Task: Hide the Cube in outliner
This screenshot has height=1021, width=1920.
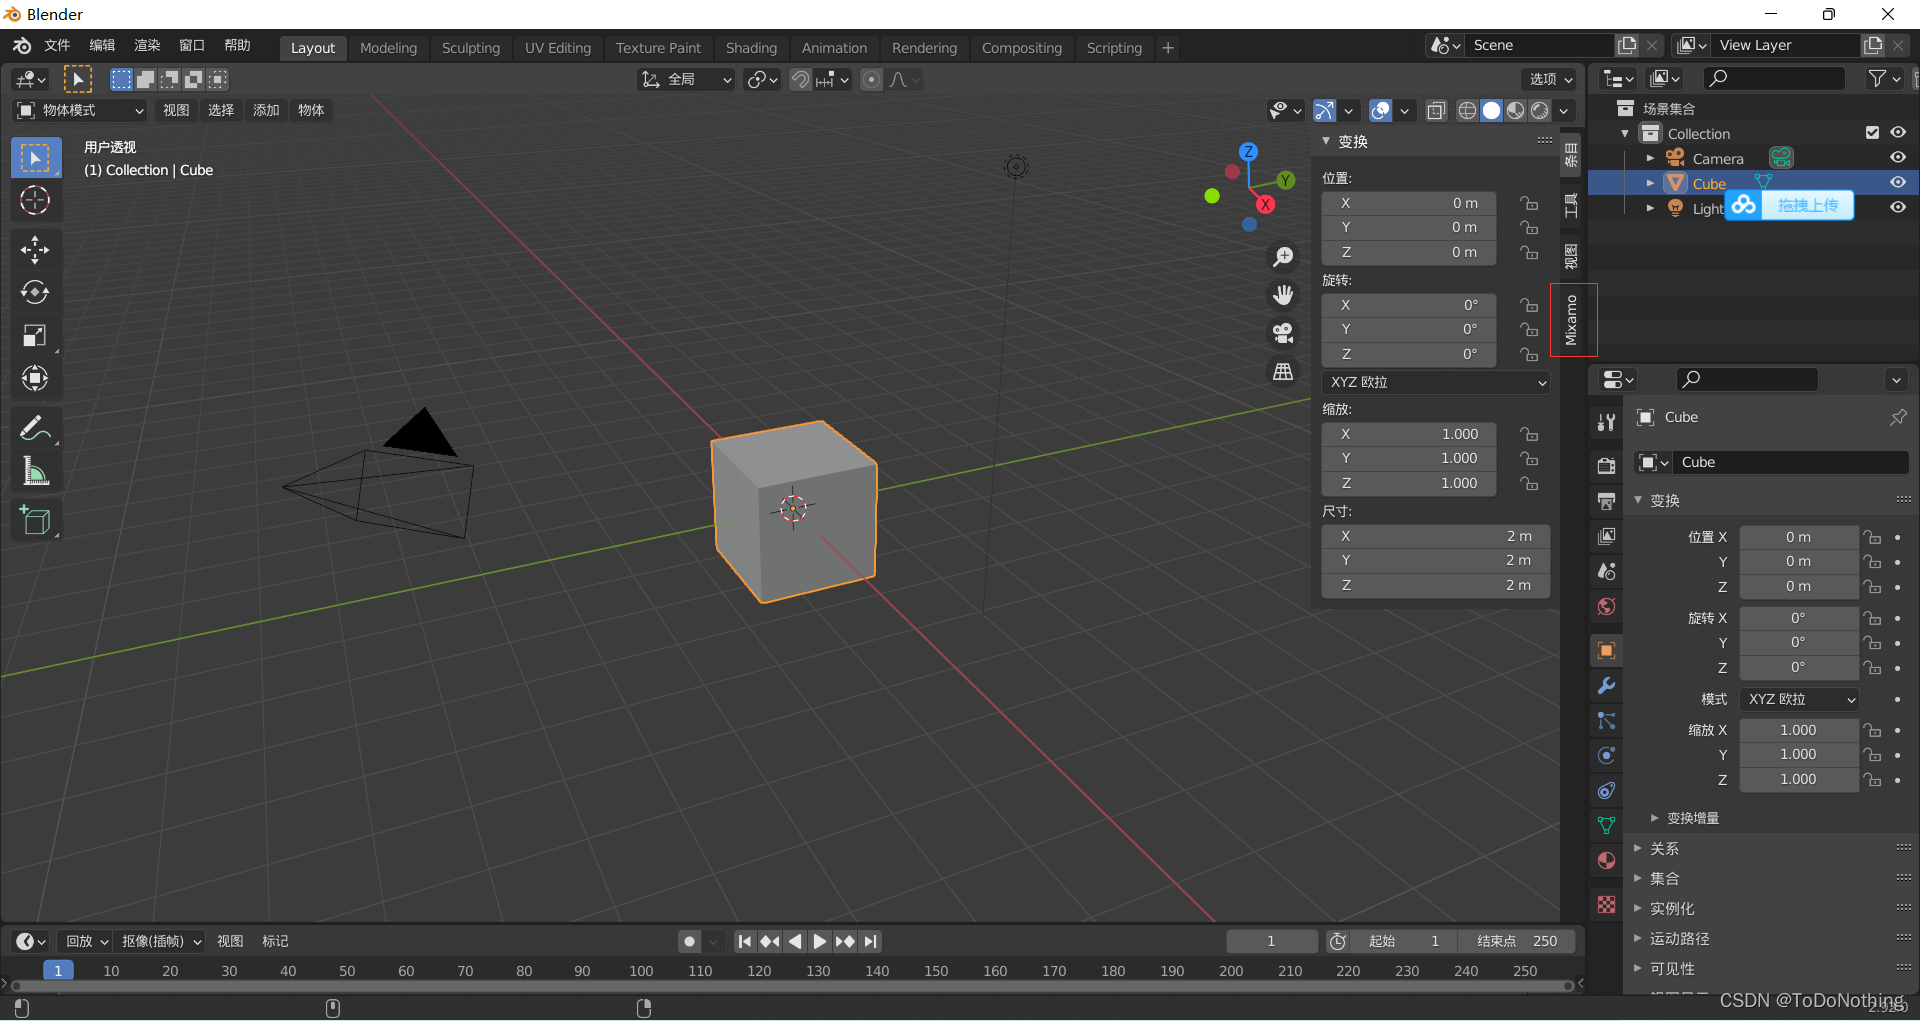Action: 1897,183
